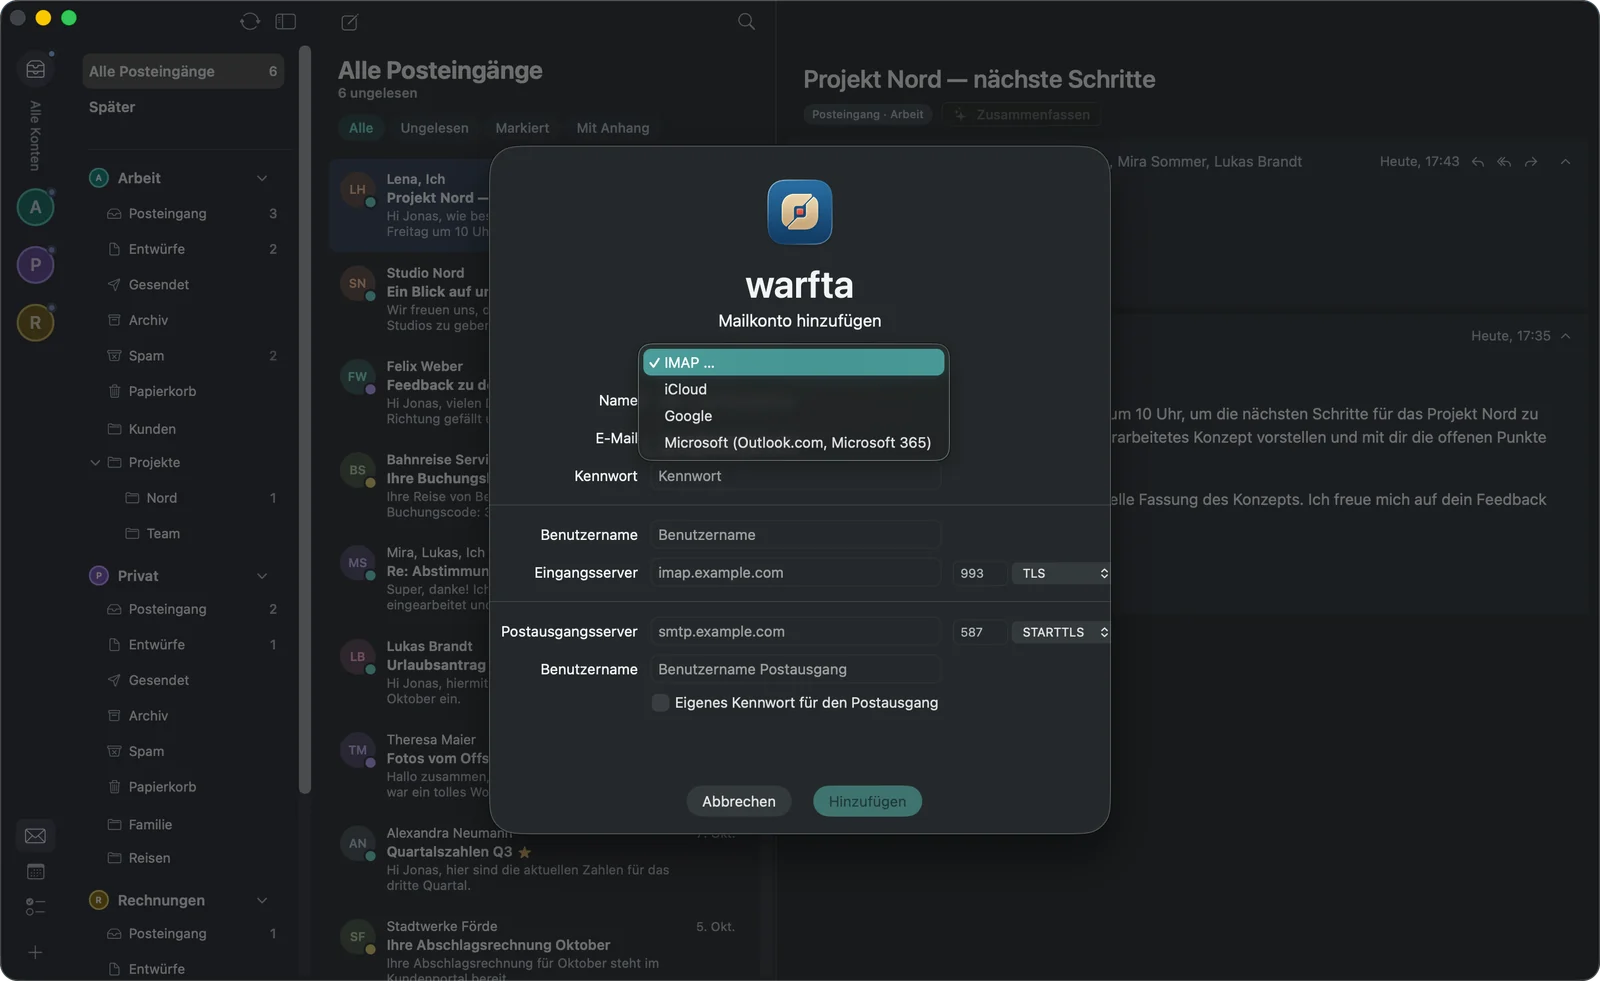1600x981 pixels.
Task: Open the tasks list icon in bottom rail
Action: (35, 907)
